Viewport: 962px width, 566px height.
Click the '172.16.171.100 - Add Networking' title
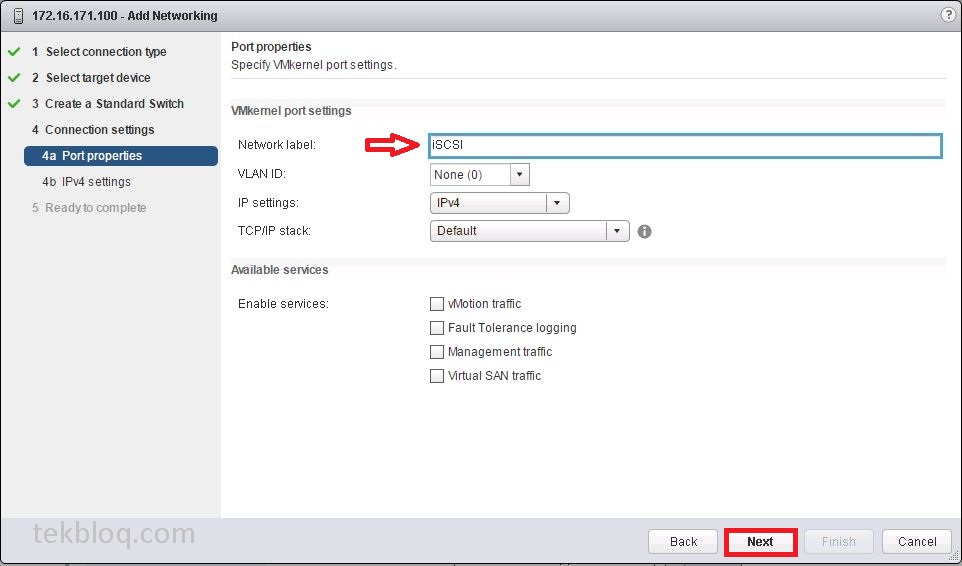[125, 16]
